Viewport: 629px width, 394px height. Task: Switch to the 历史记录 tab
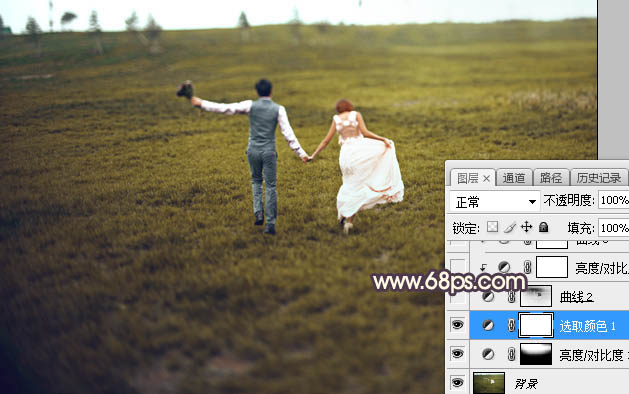[x=599, y=178]
